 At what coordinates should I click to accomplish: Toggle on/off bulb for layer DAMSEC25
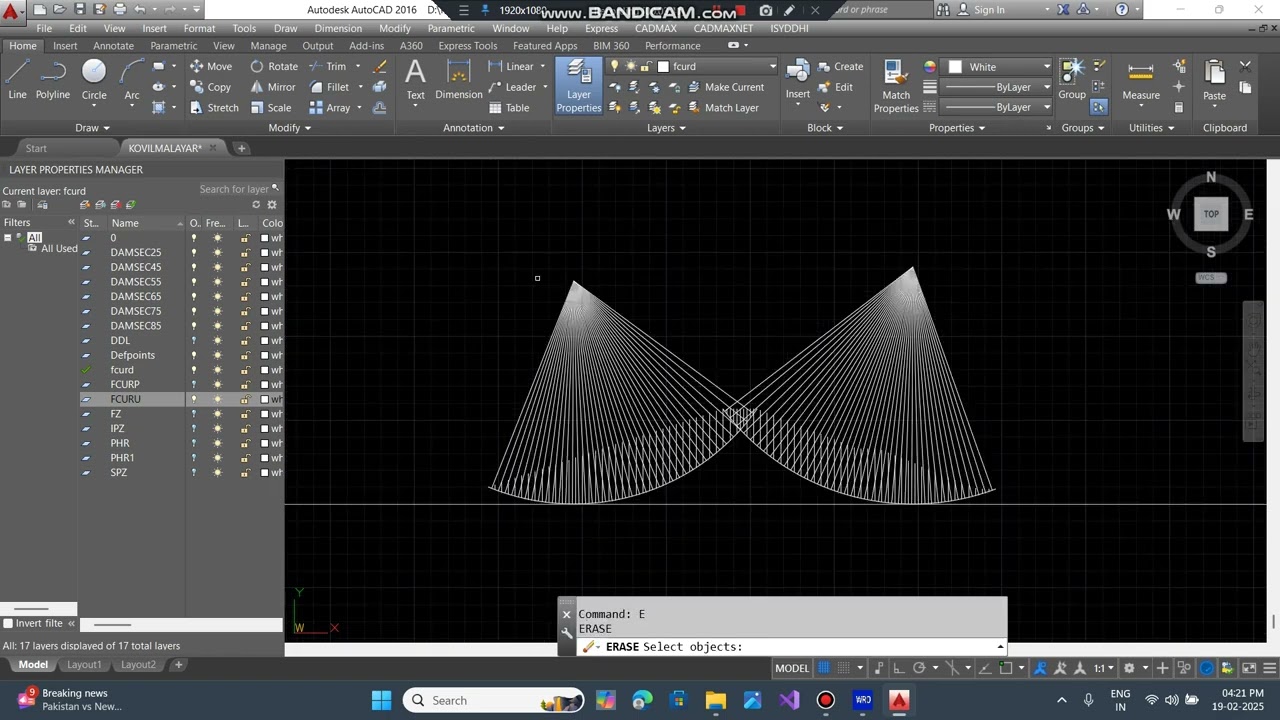194,252
